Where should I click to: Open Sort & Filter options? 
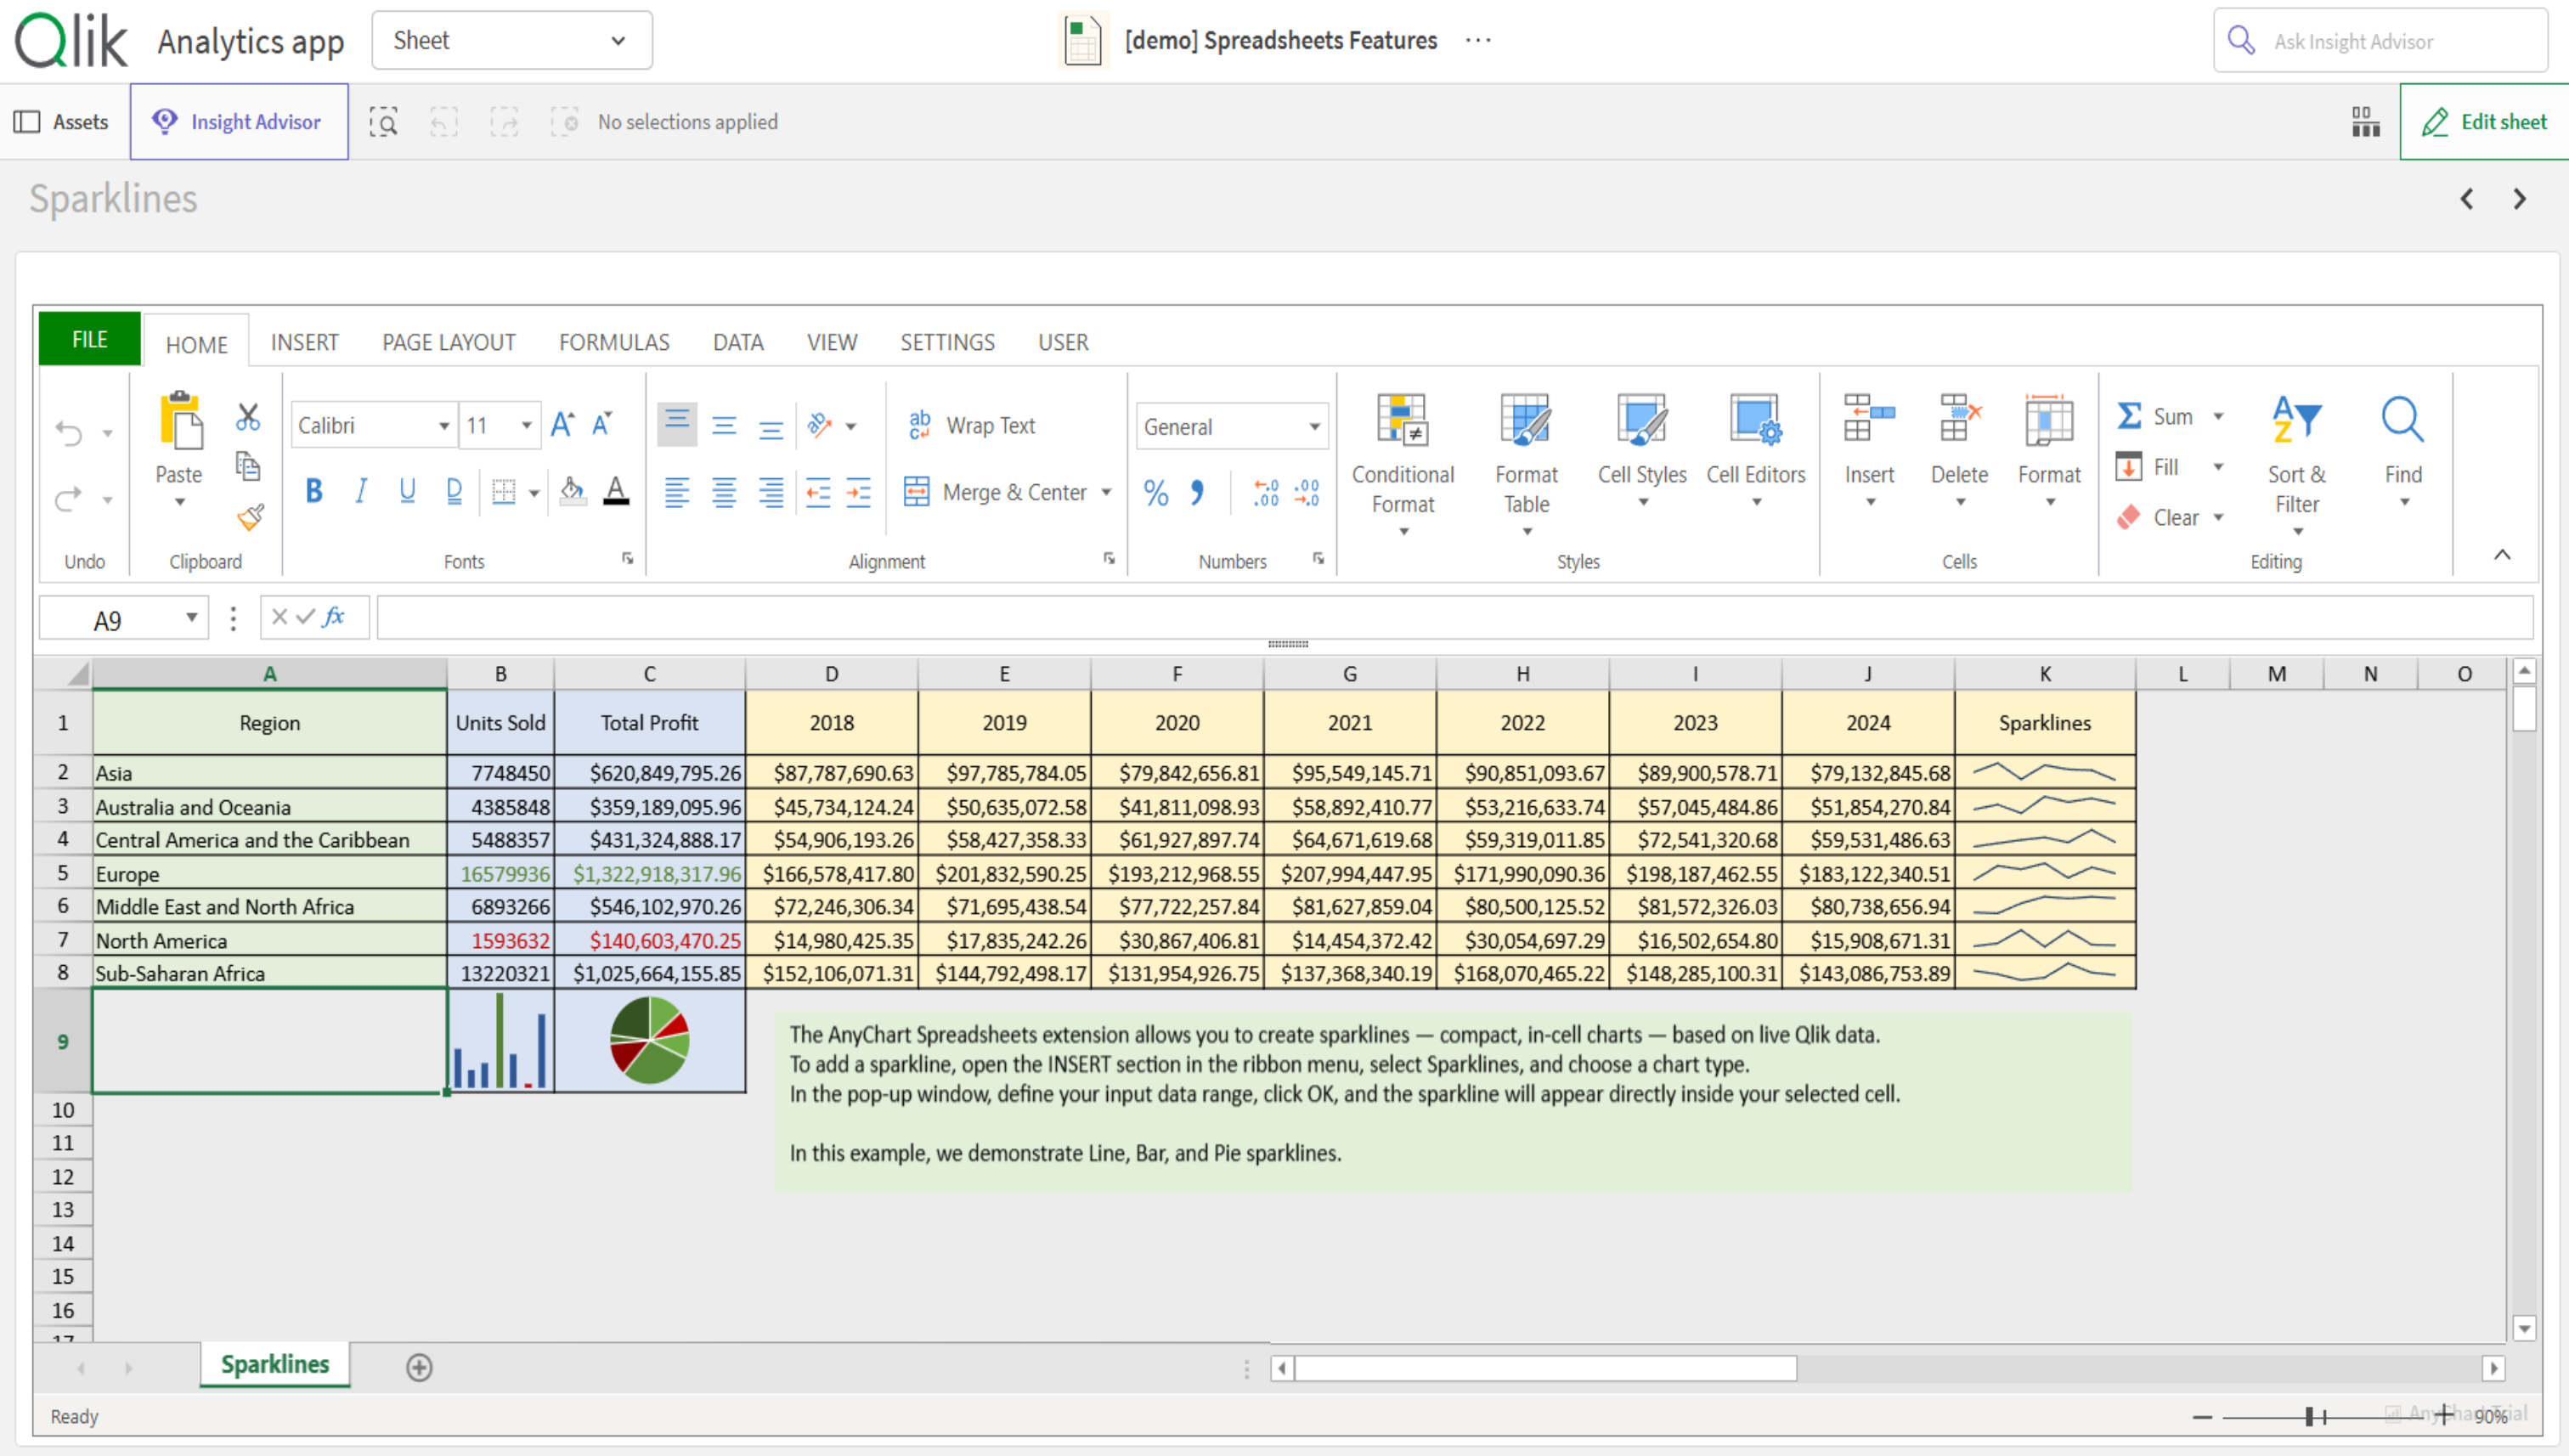click(2296, 464)
